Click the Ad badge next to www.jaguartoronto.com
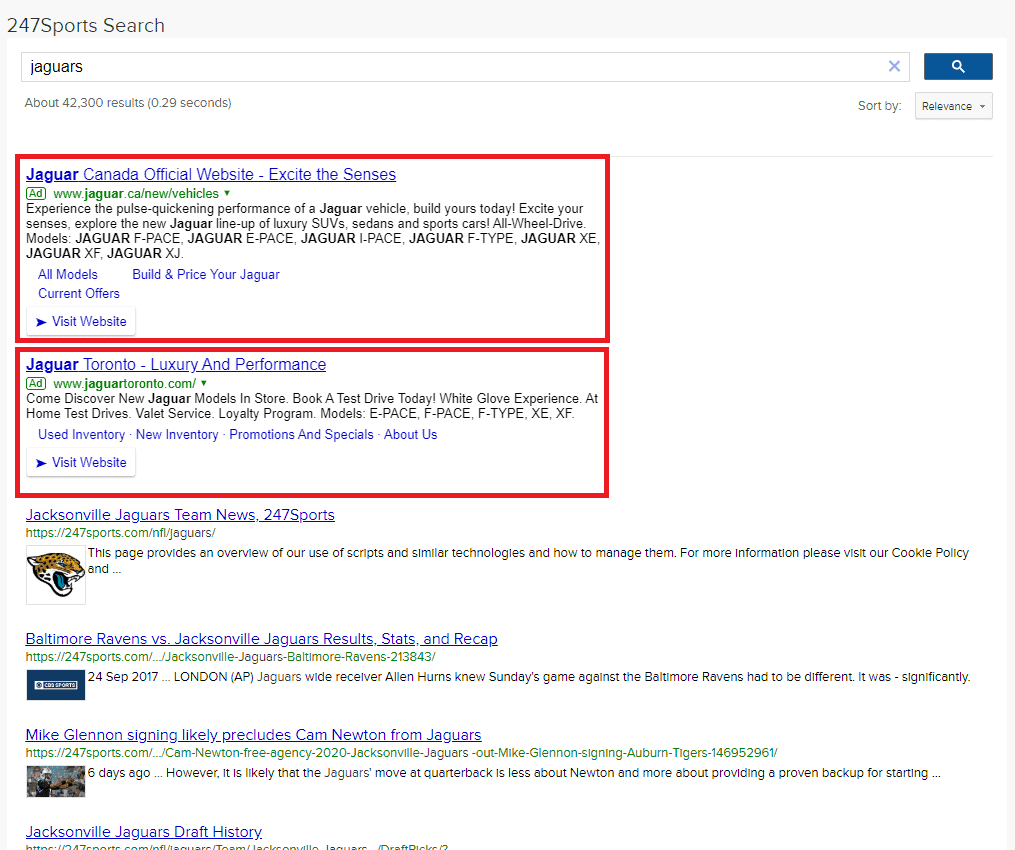This screenshot has width=1015, height=850. pyautogui.click(x=36, y=383)
